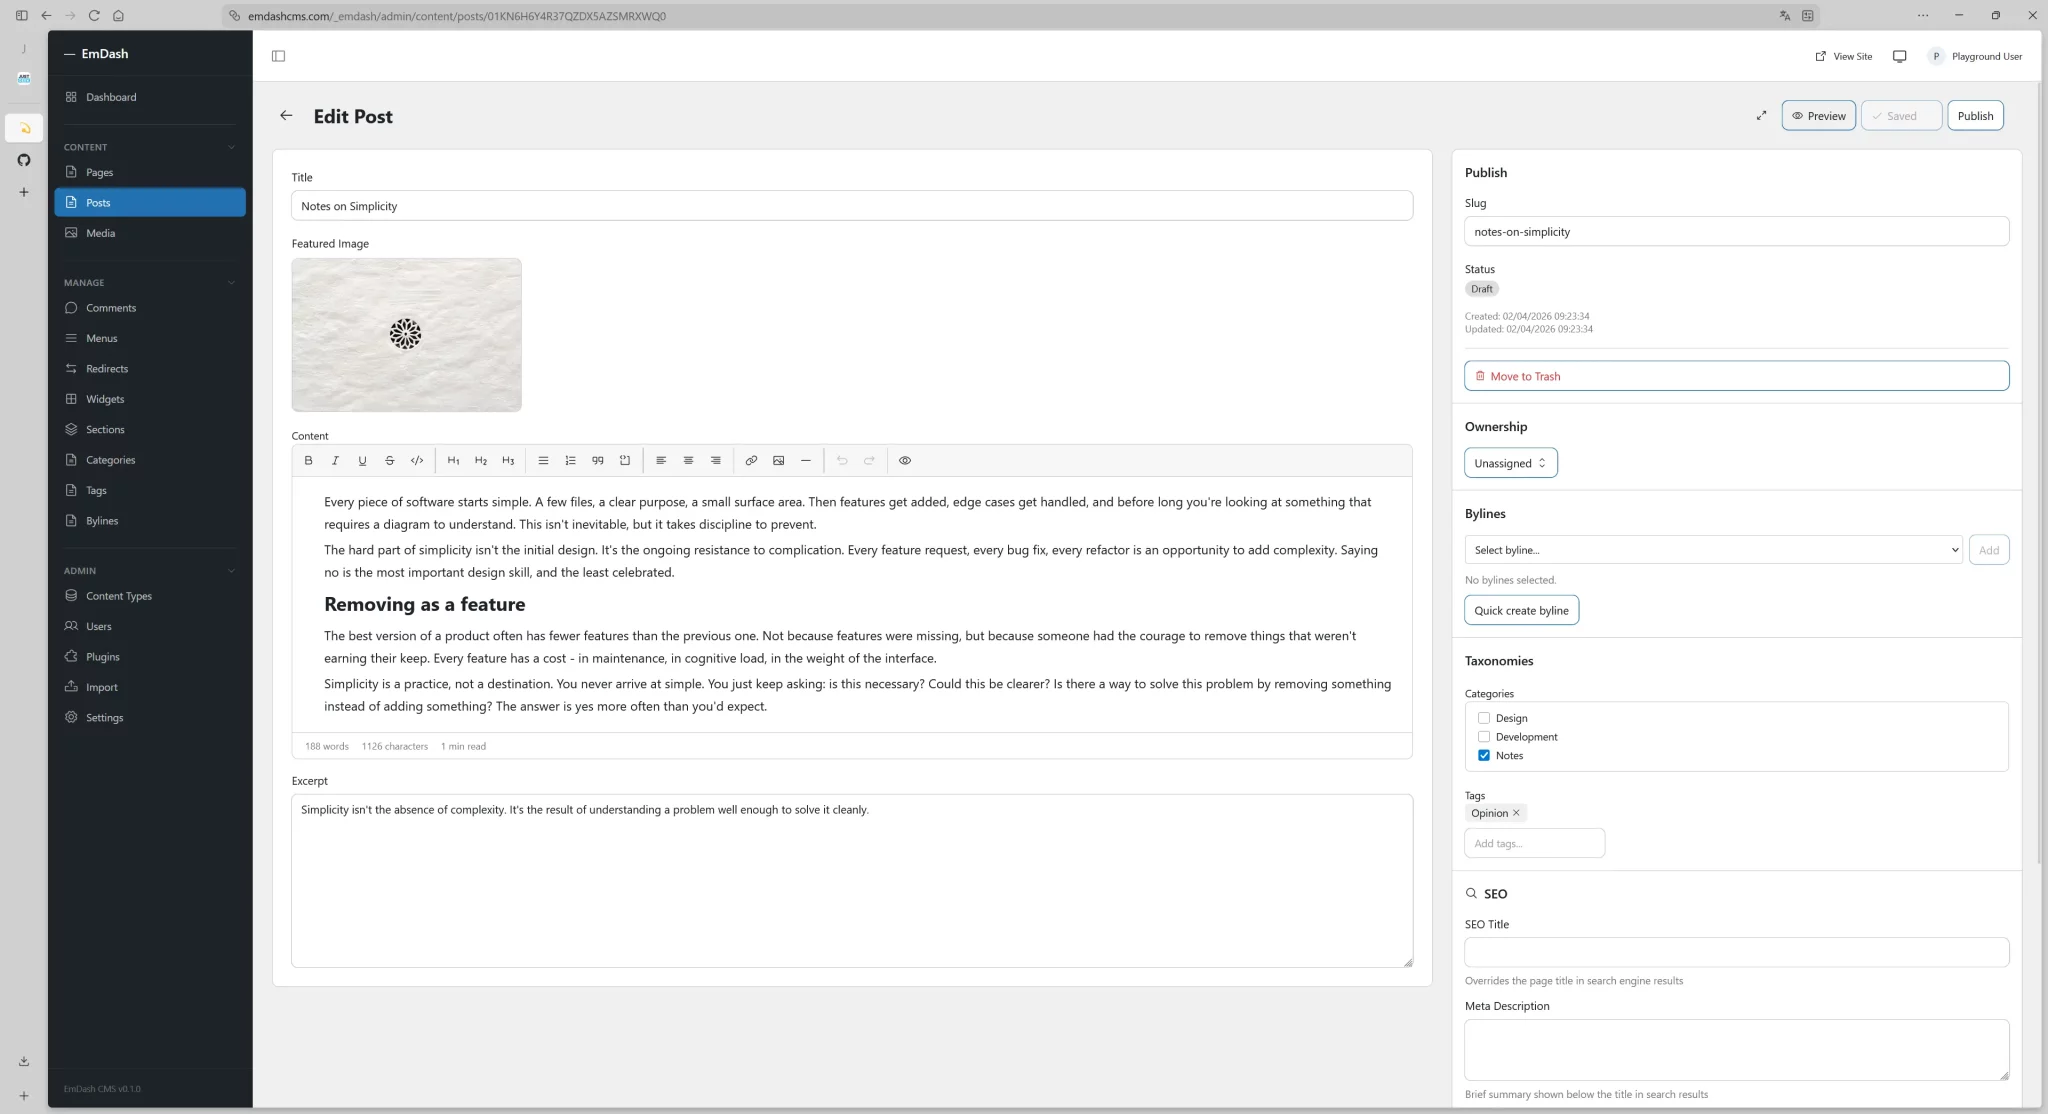This screenshot has height=1114, width=2048.
Task: Apply strikethrough formatting
Action: tap(389, 461)
